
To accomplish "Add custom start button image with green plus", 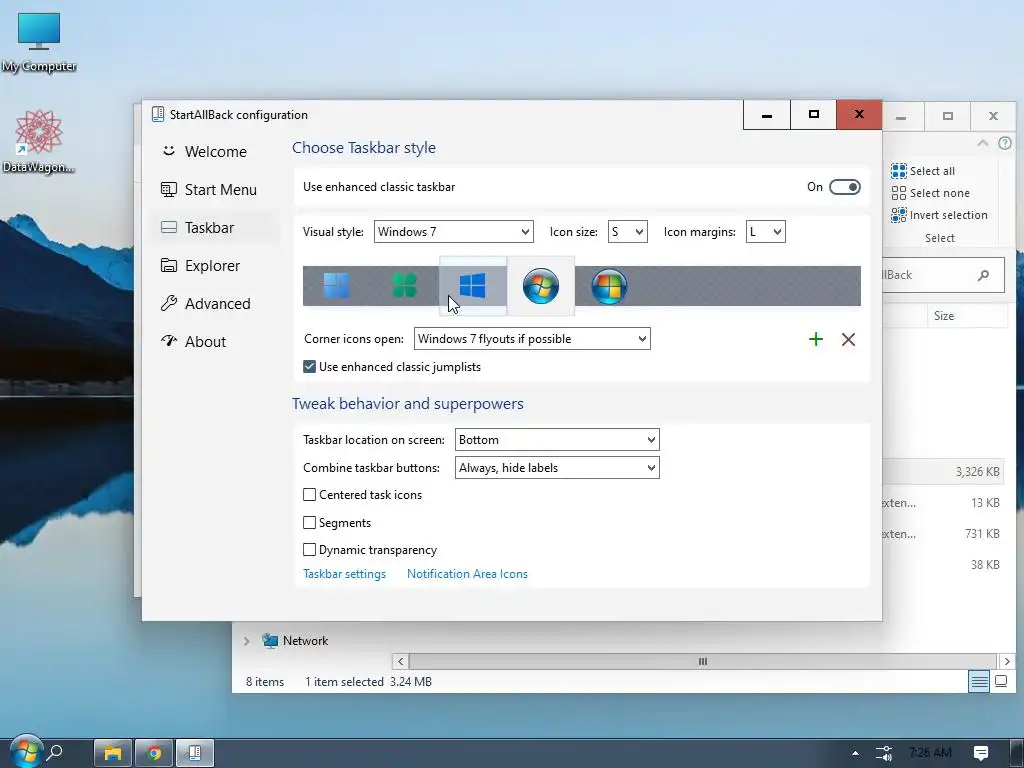I will (816, 339).
